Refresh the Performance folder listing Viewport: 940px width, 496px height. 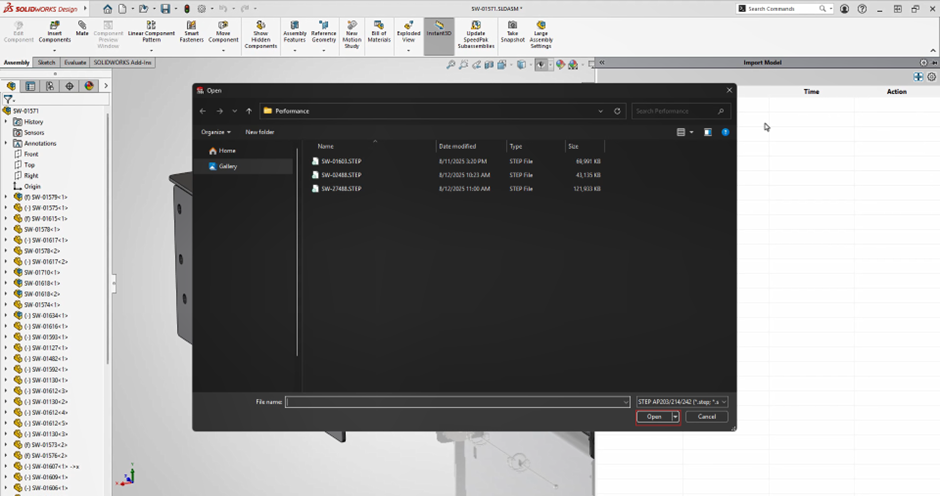point(617,111)
